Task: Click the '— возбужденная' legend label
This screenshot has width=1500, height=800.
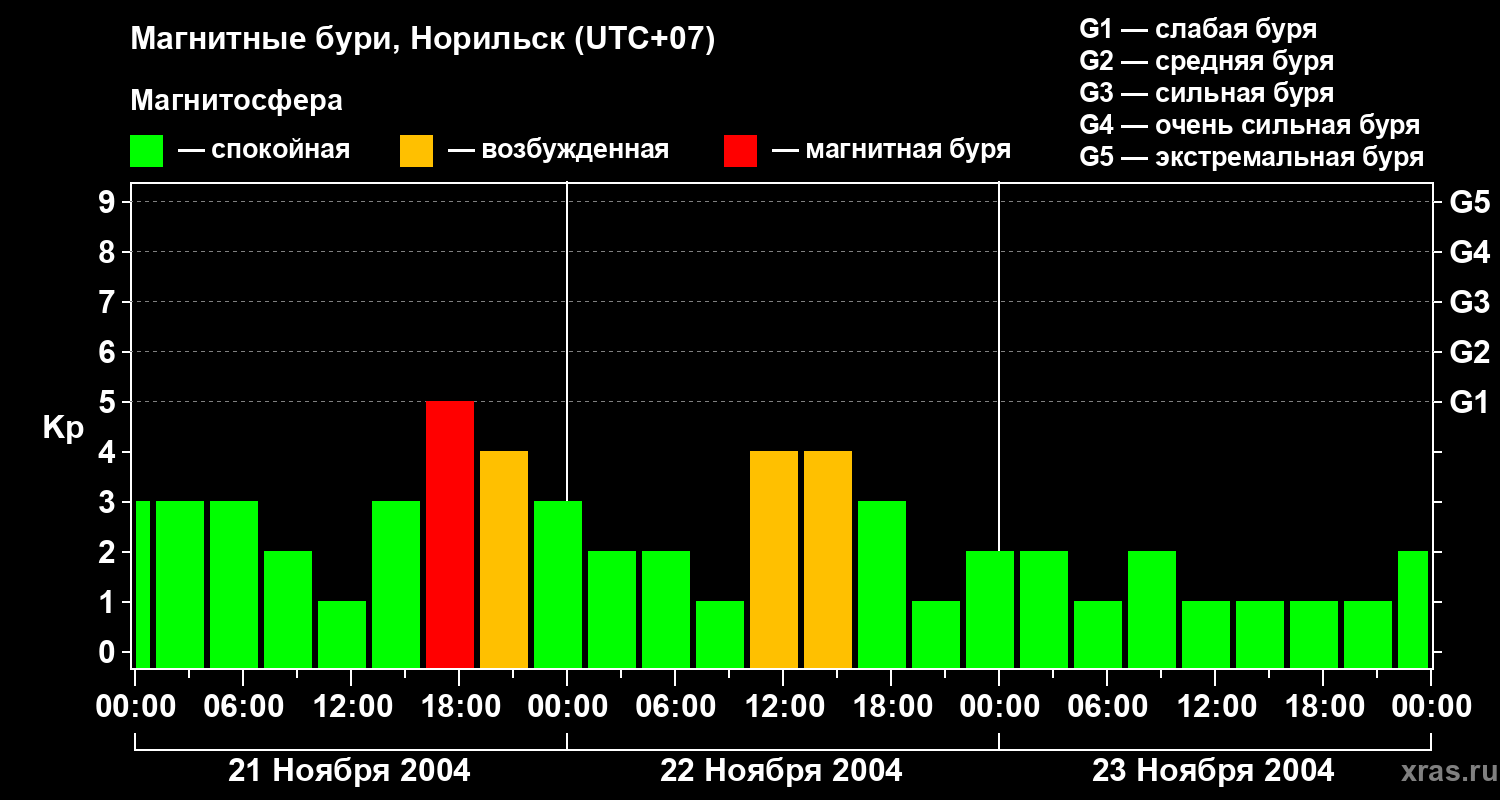Action: (x=558, y=150)
